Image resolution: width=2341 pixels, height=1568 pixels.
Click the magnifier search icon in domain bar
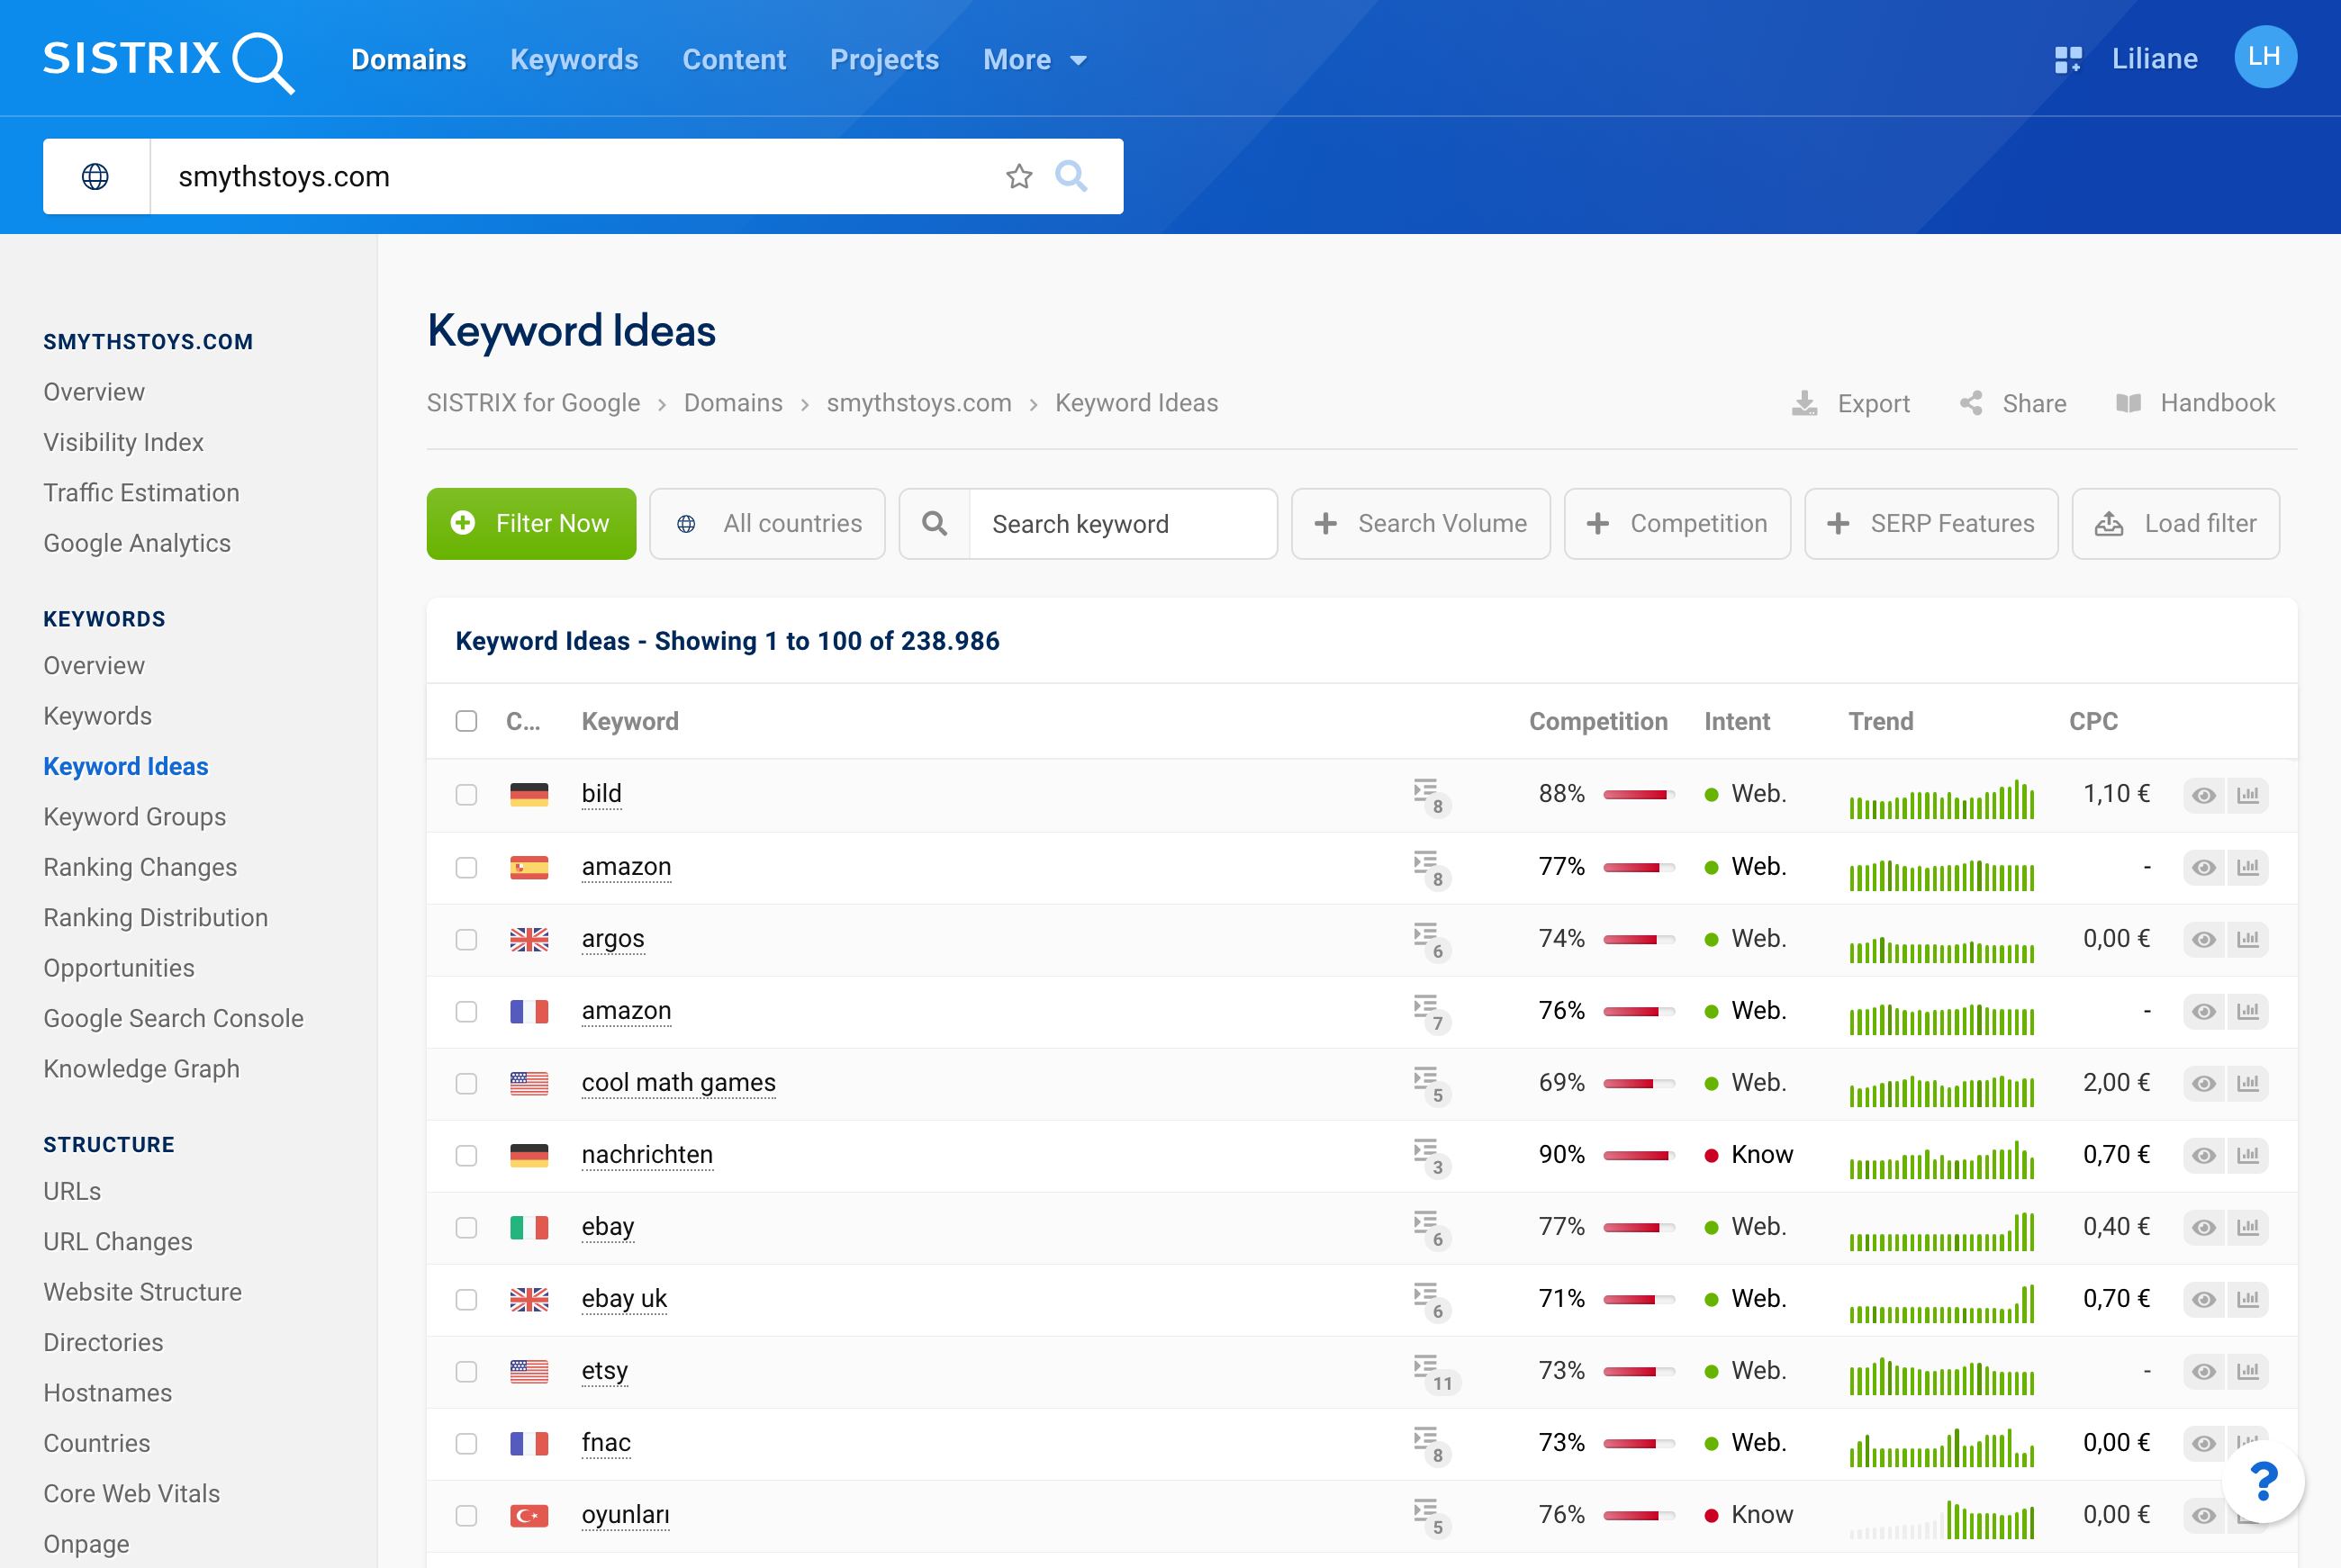[x=1071, y=176]
